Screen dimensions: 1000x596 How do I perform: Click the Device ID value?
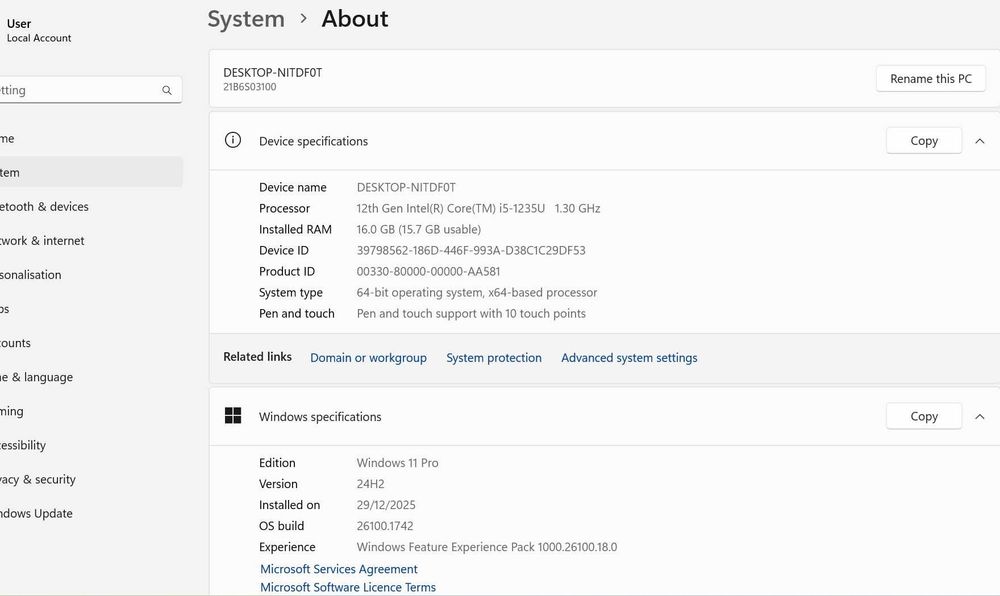471,251
